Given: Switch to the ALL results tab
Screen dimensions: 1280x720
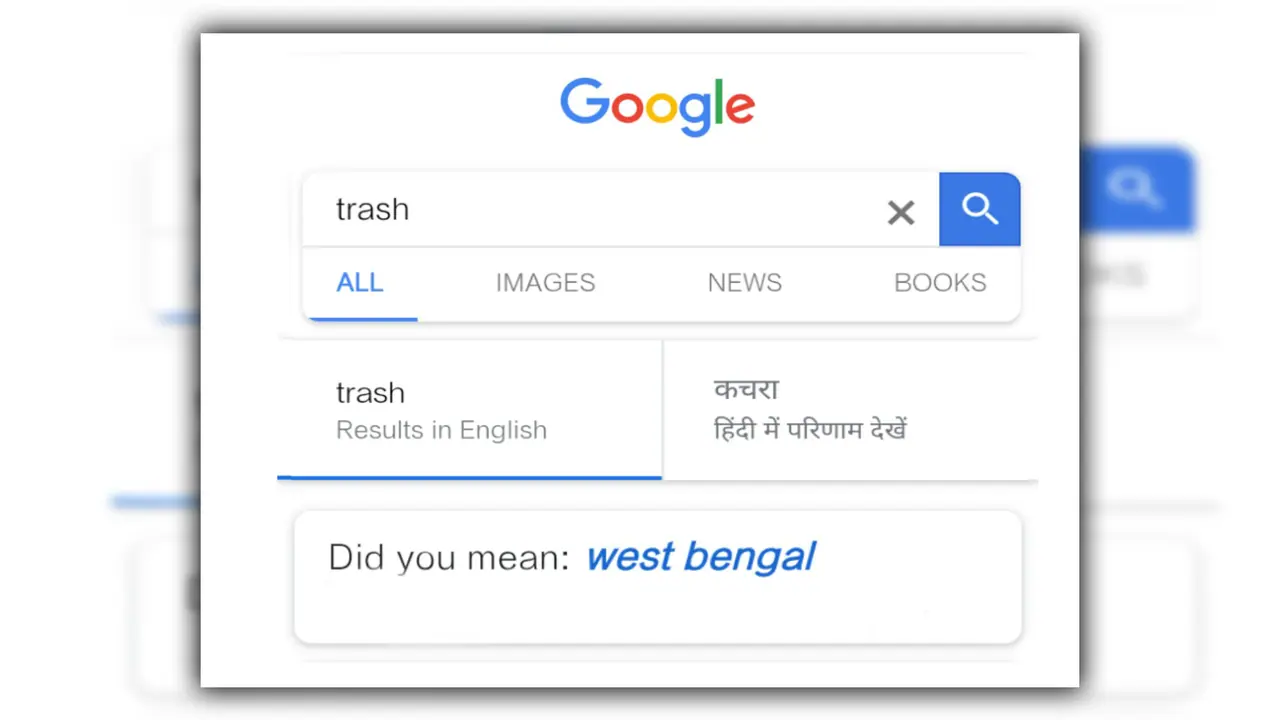Looking at the screenshot, I should (x=360, y=283).
